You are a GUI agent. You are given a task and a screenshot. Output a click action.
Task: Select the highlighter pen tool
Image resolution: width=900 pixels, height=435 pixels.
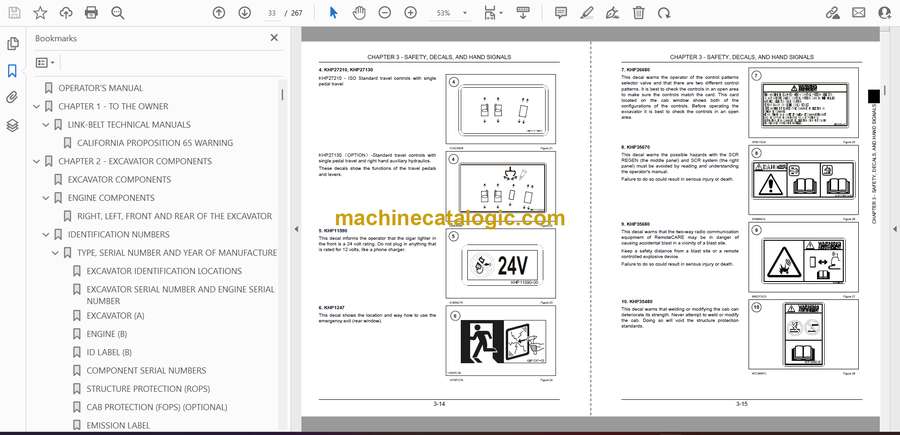pyautogui.click(x=587, y=13)
